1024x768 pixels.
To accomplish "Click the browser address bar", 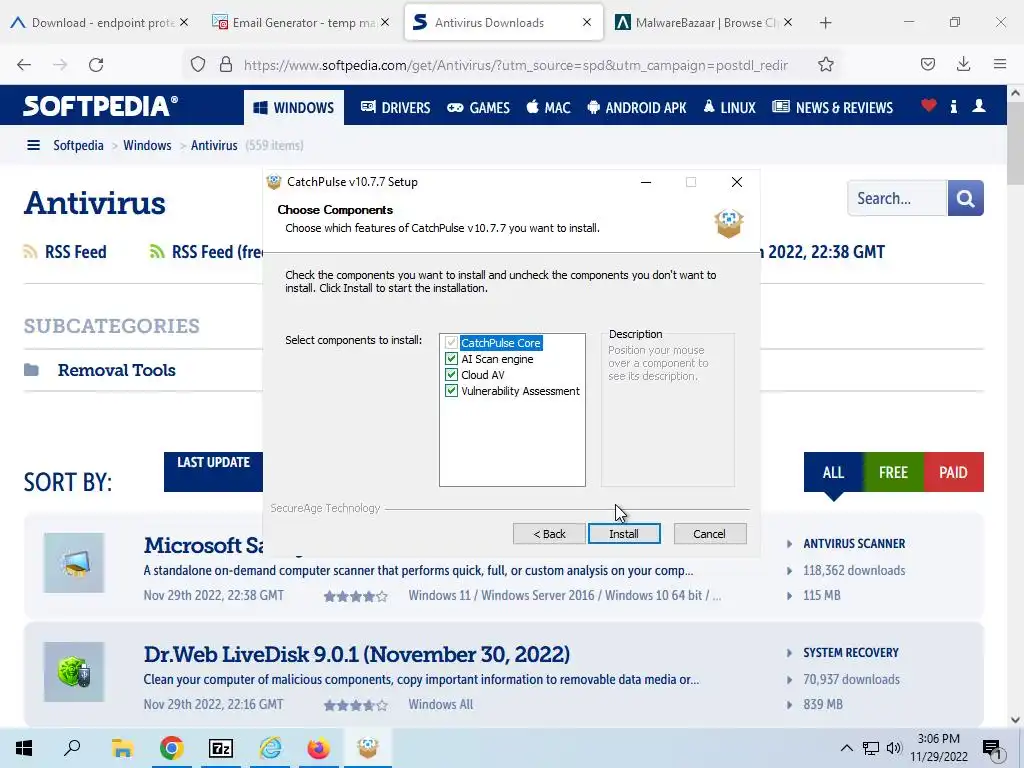I will 516,65.
